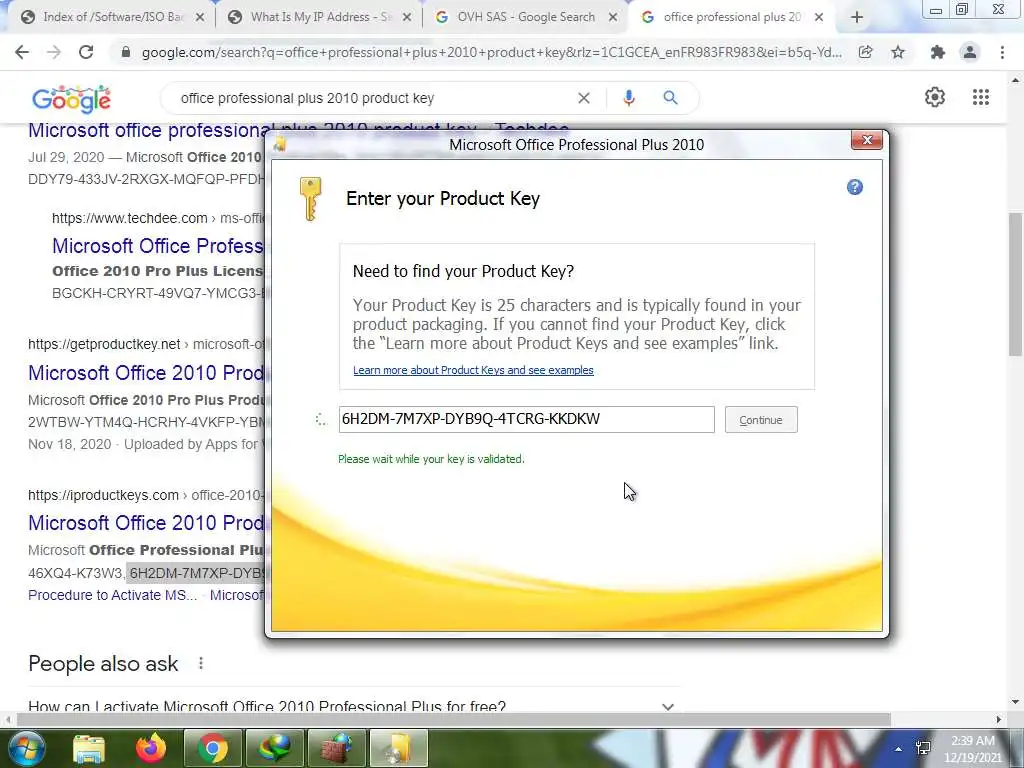
Task: Switch to OVH SAS Google Search tab
Action: click(526, 18)
